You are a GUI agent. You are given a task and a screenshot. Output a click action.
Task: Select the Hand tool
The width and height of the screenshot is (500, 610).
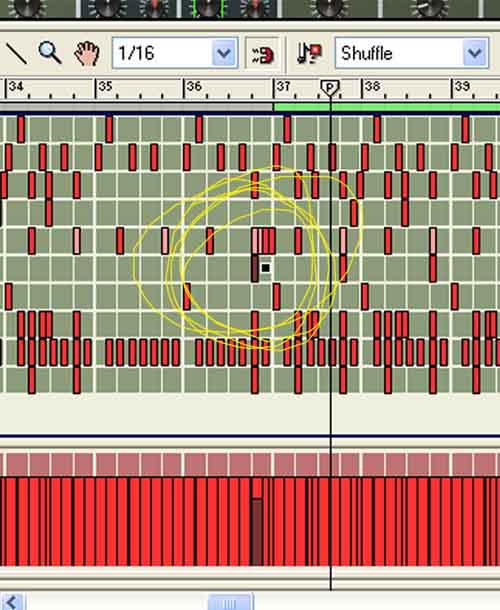click(87, 53)
